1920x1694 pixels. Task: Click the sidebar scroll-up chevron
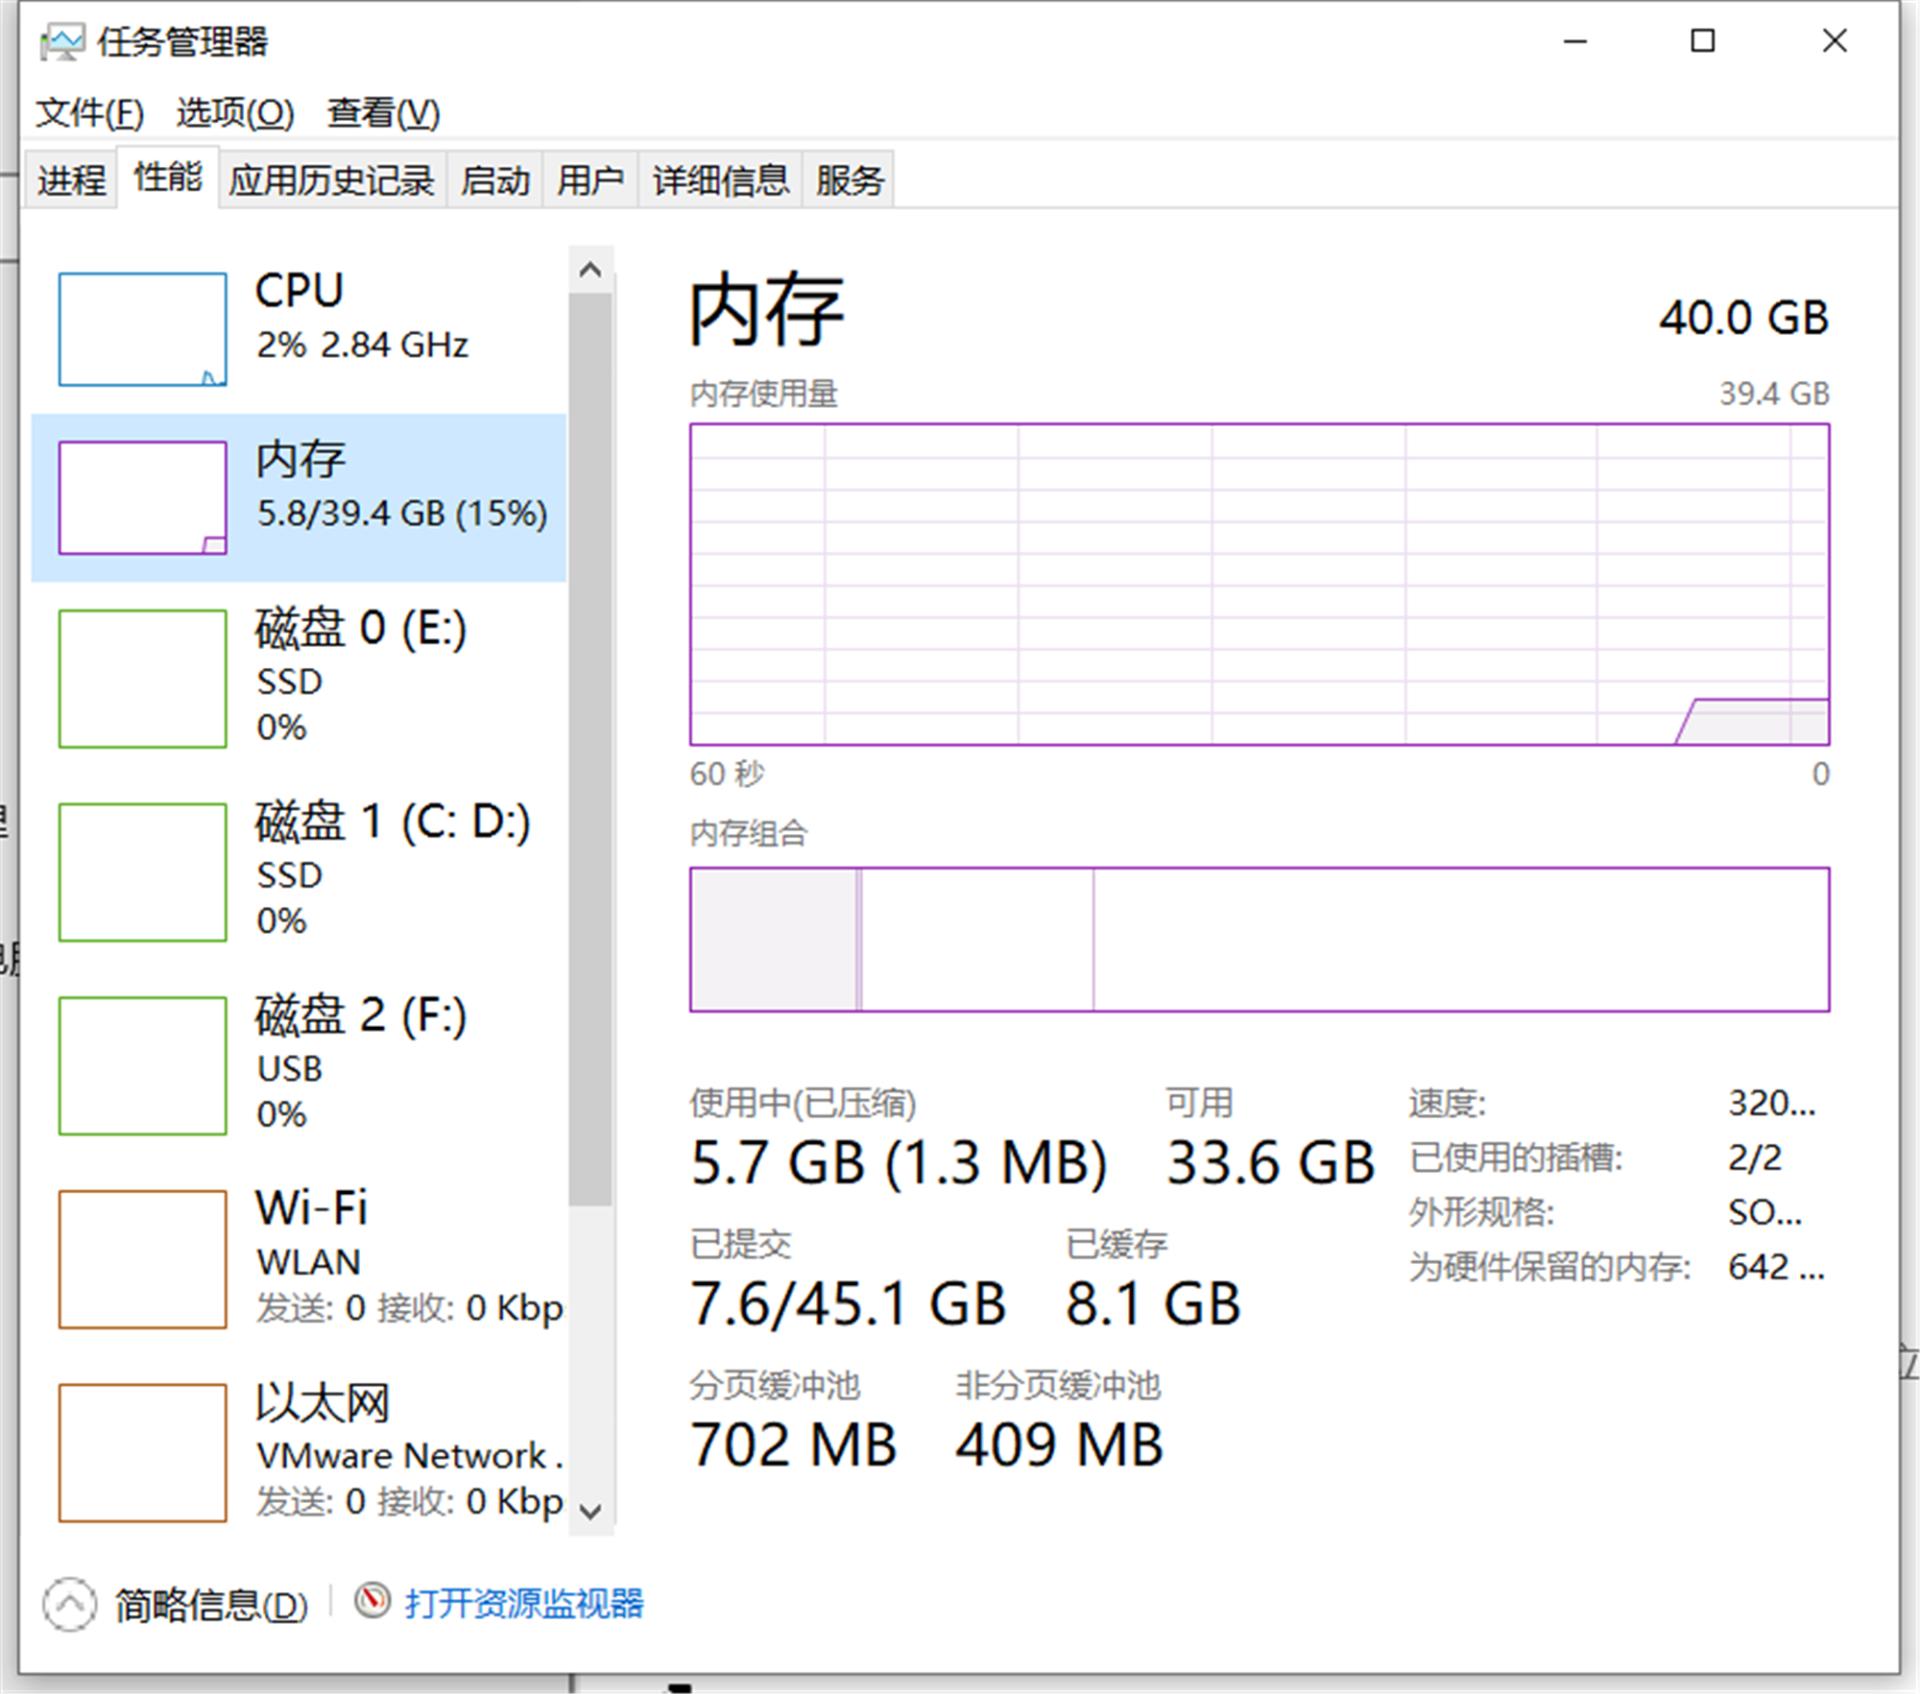pos(590,268)
